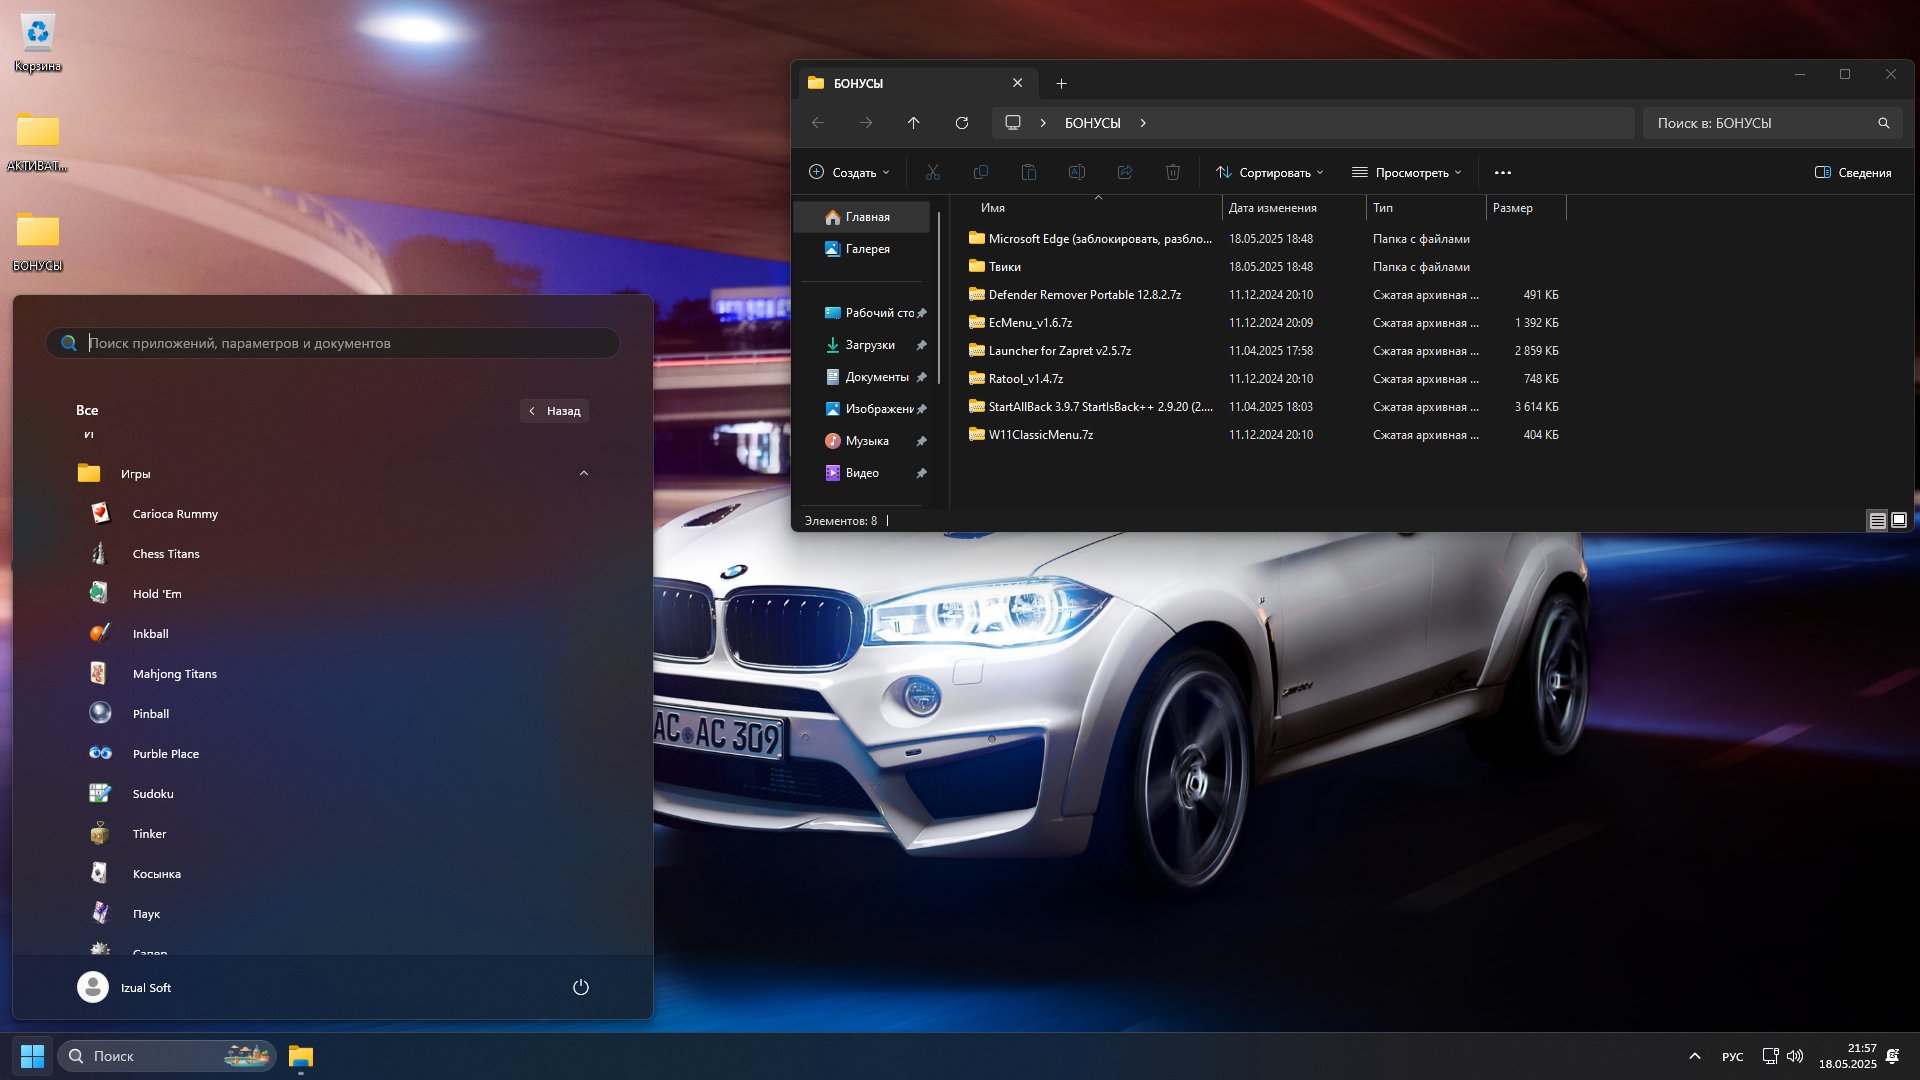Open Видео in the sidebar
Image resolution: width=1920 pixels, height=1080 pixels.
tap(862, 473)
